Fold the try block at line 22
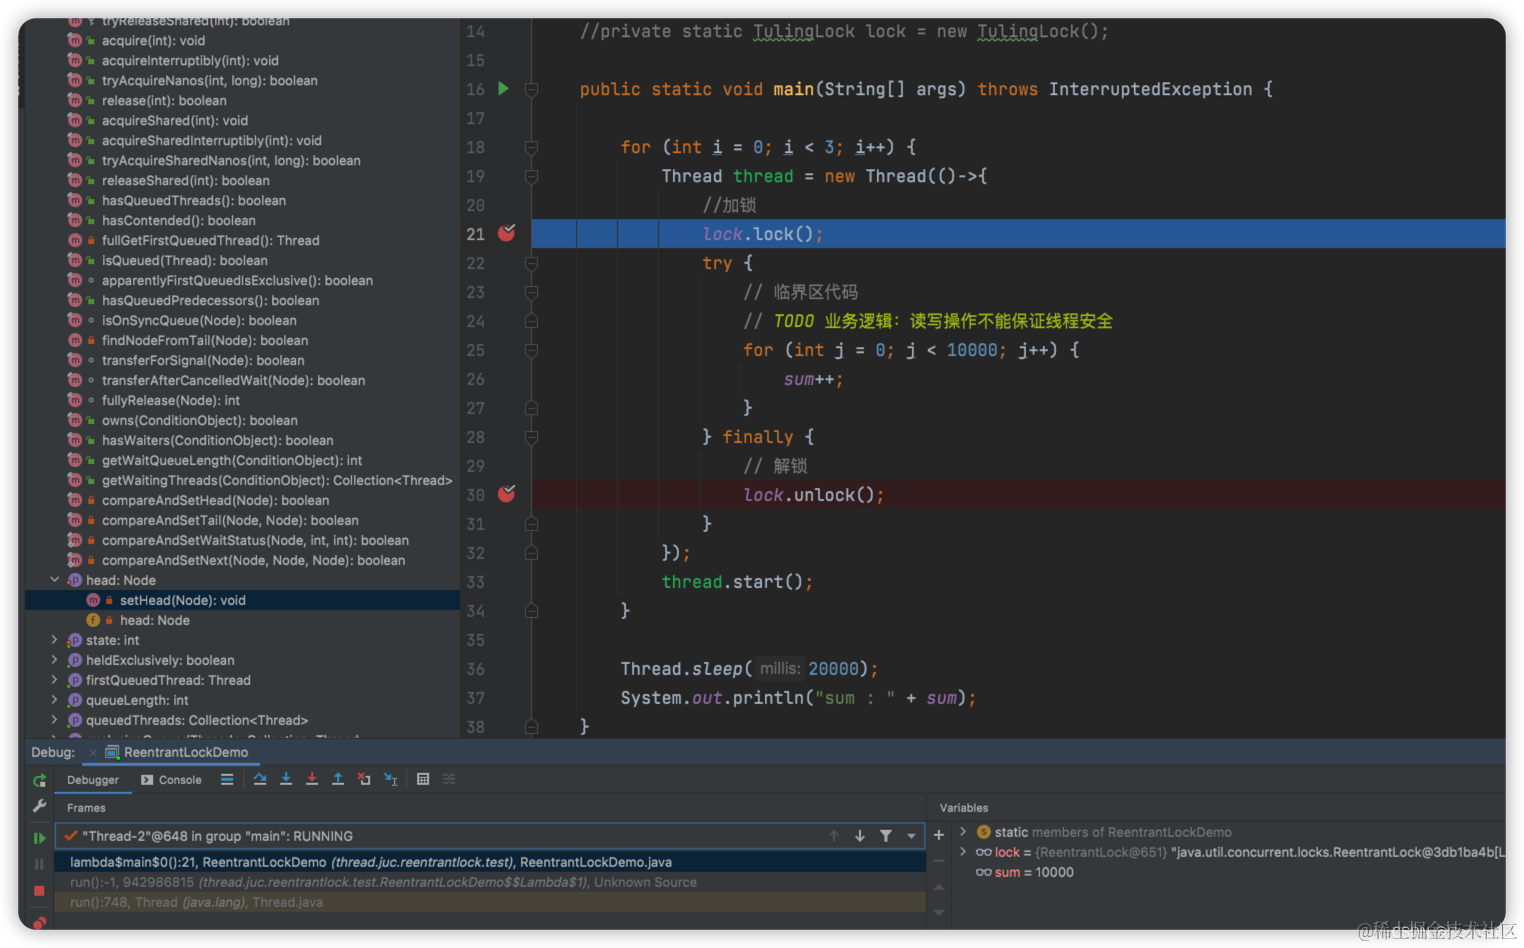The image size is (1524, 948). [x=532, y=264]
